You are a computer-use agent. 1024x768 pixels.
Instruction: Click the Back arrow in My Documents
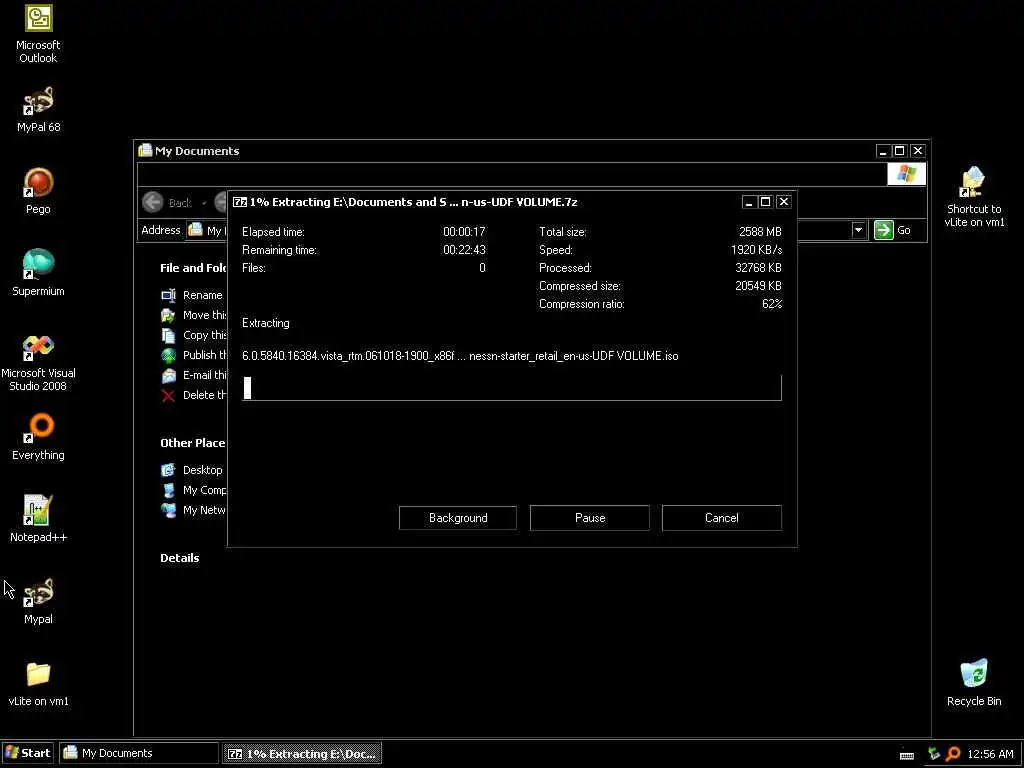(x=153, y=202)
